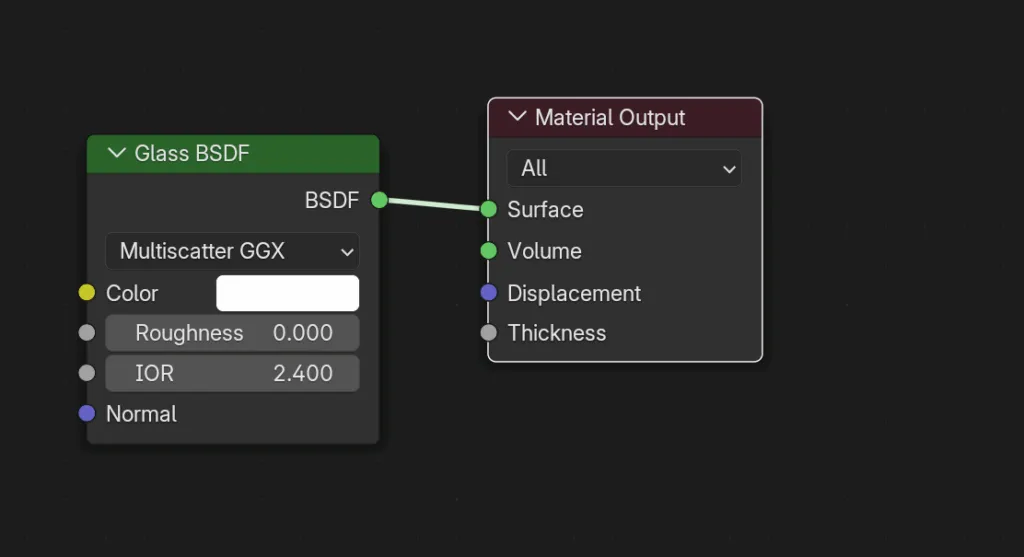The width and height of the screenshot is (1024, 557).
Task: Collapse the Glass BSDF node
Action: (x=116, y=153)
